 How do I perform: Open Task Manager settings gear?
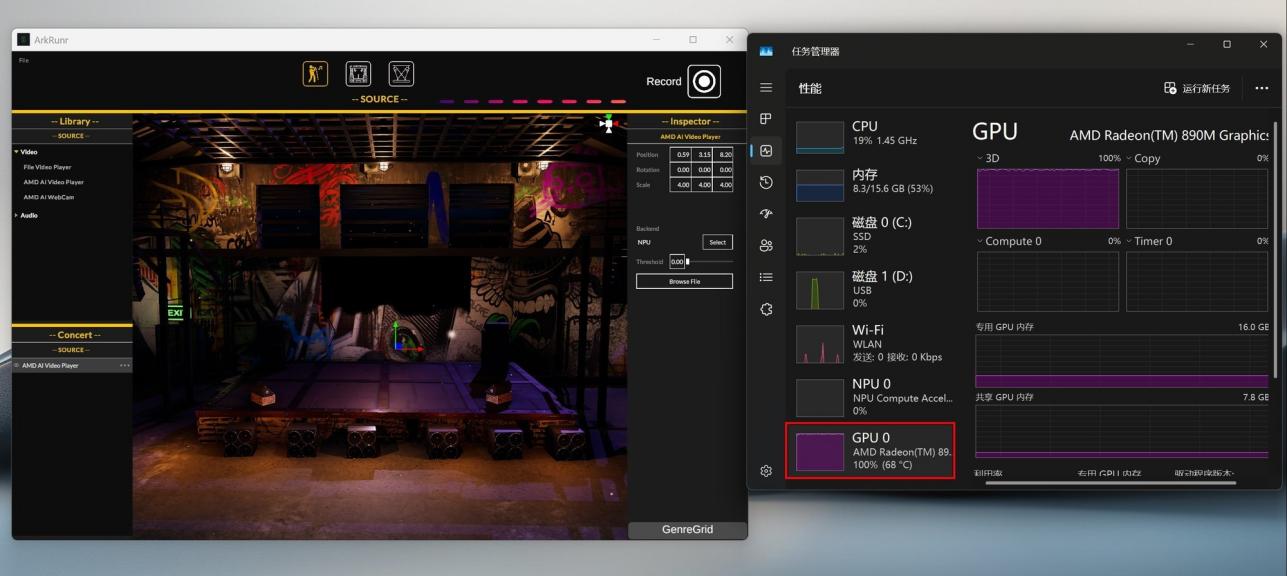[766, 471]
